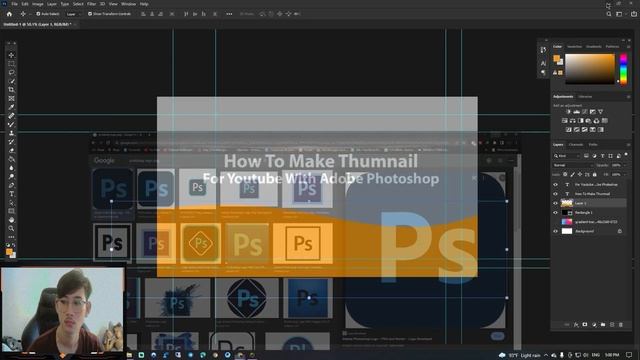Select the Horizontal Type tool
The image size is (640, 360).
(x=11, y=194)
